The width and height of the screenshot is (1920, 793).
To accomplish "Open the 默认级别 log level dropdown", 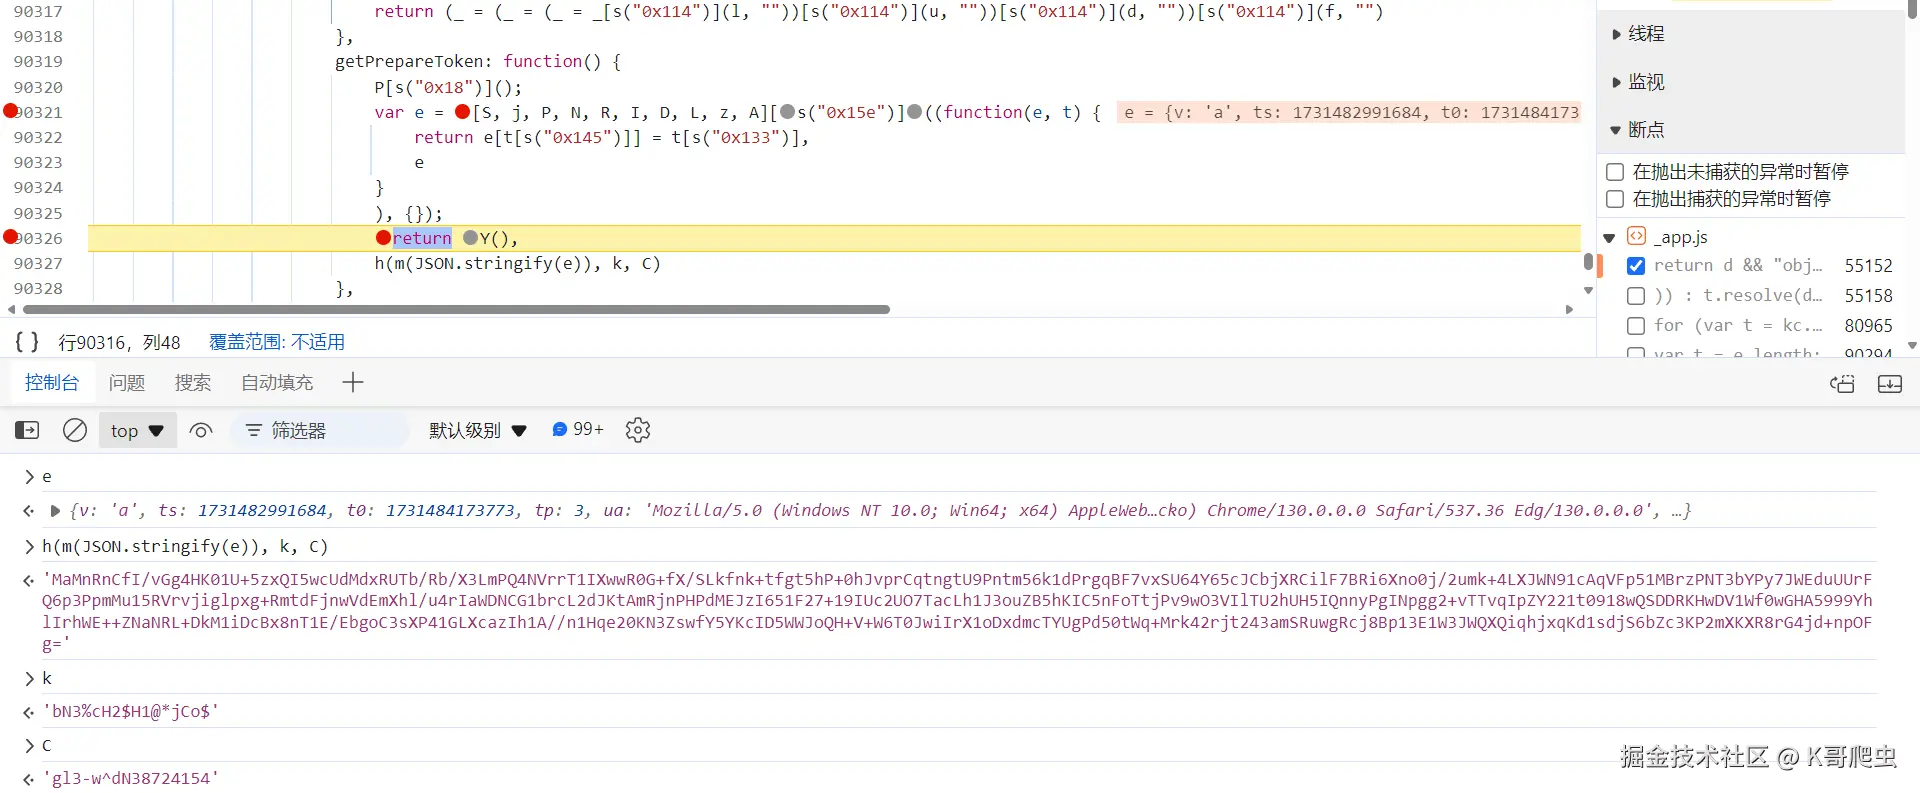I will (478, 430).
